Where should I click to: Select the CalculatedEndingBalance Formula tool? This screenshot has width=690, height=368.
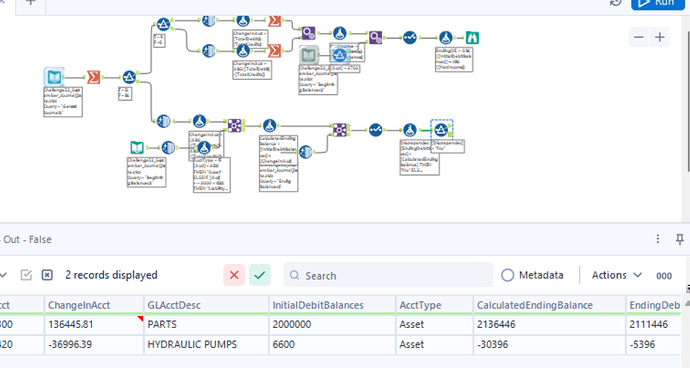pos(269,125)
